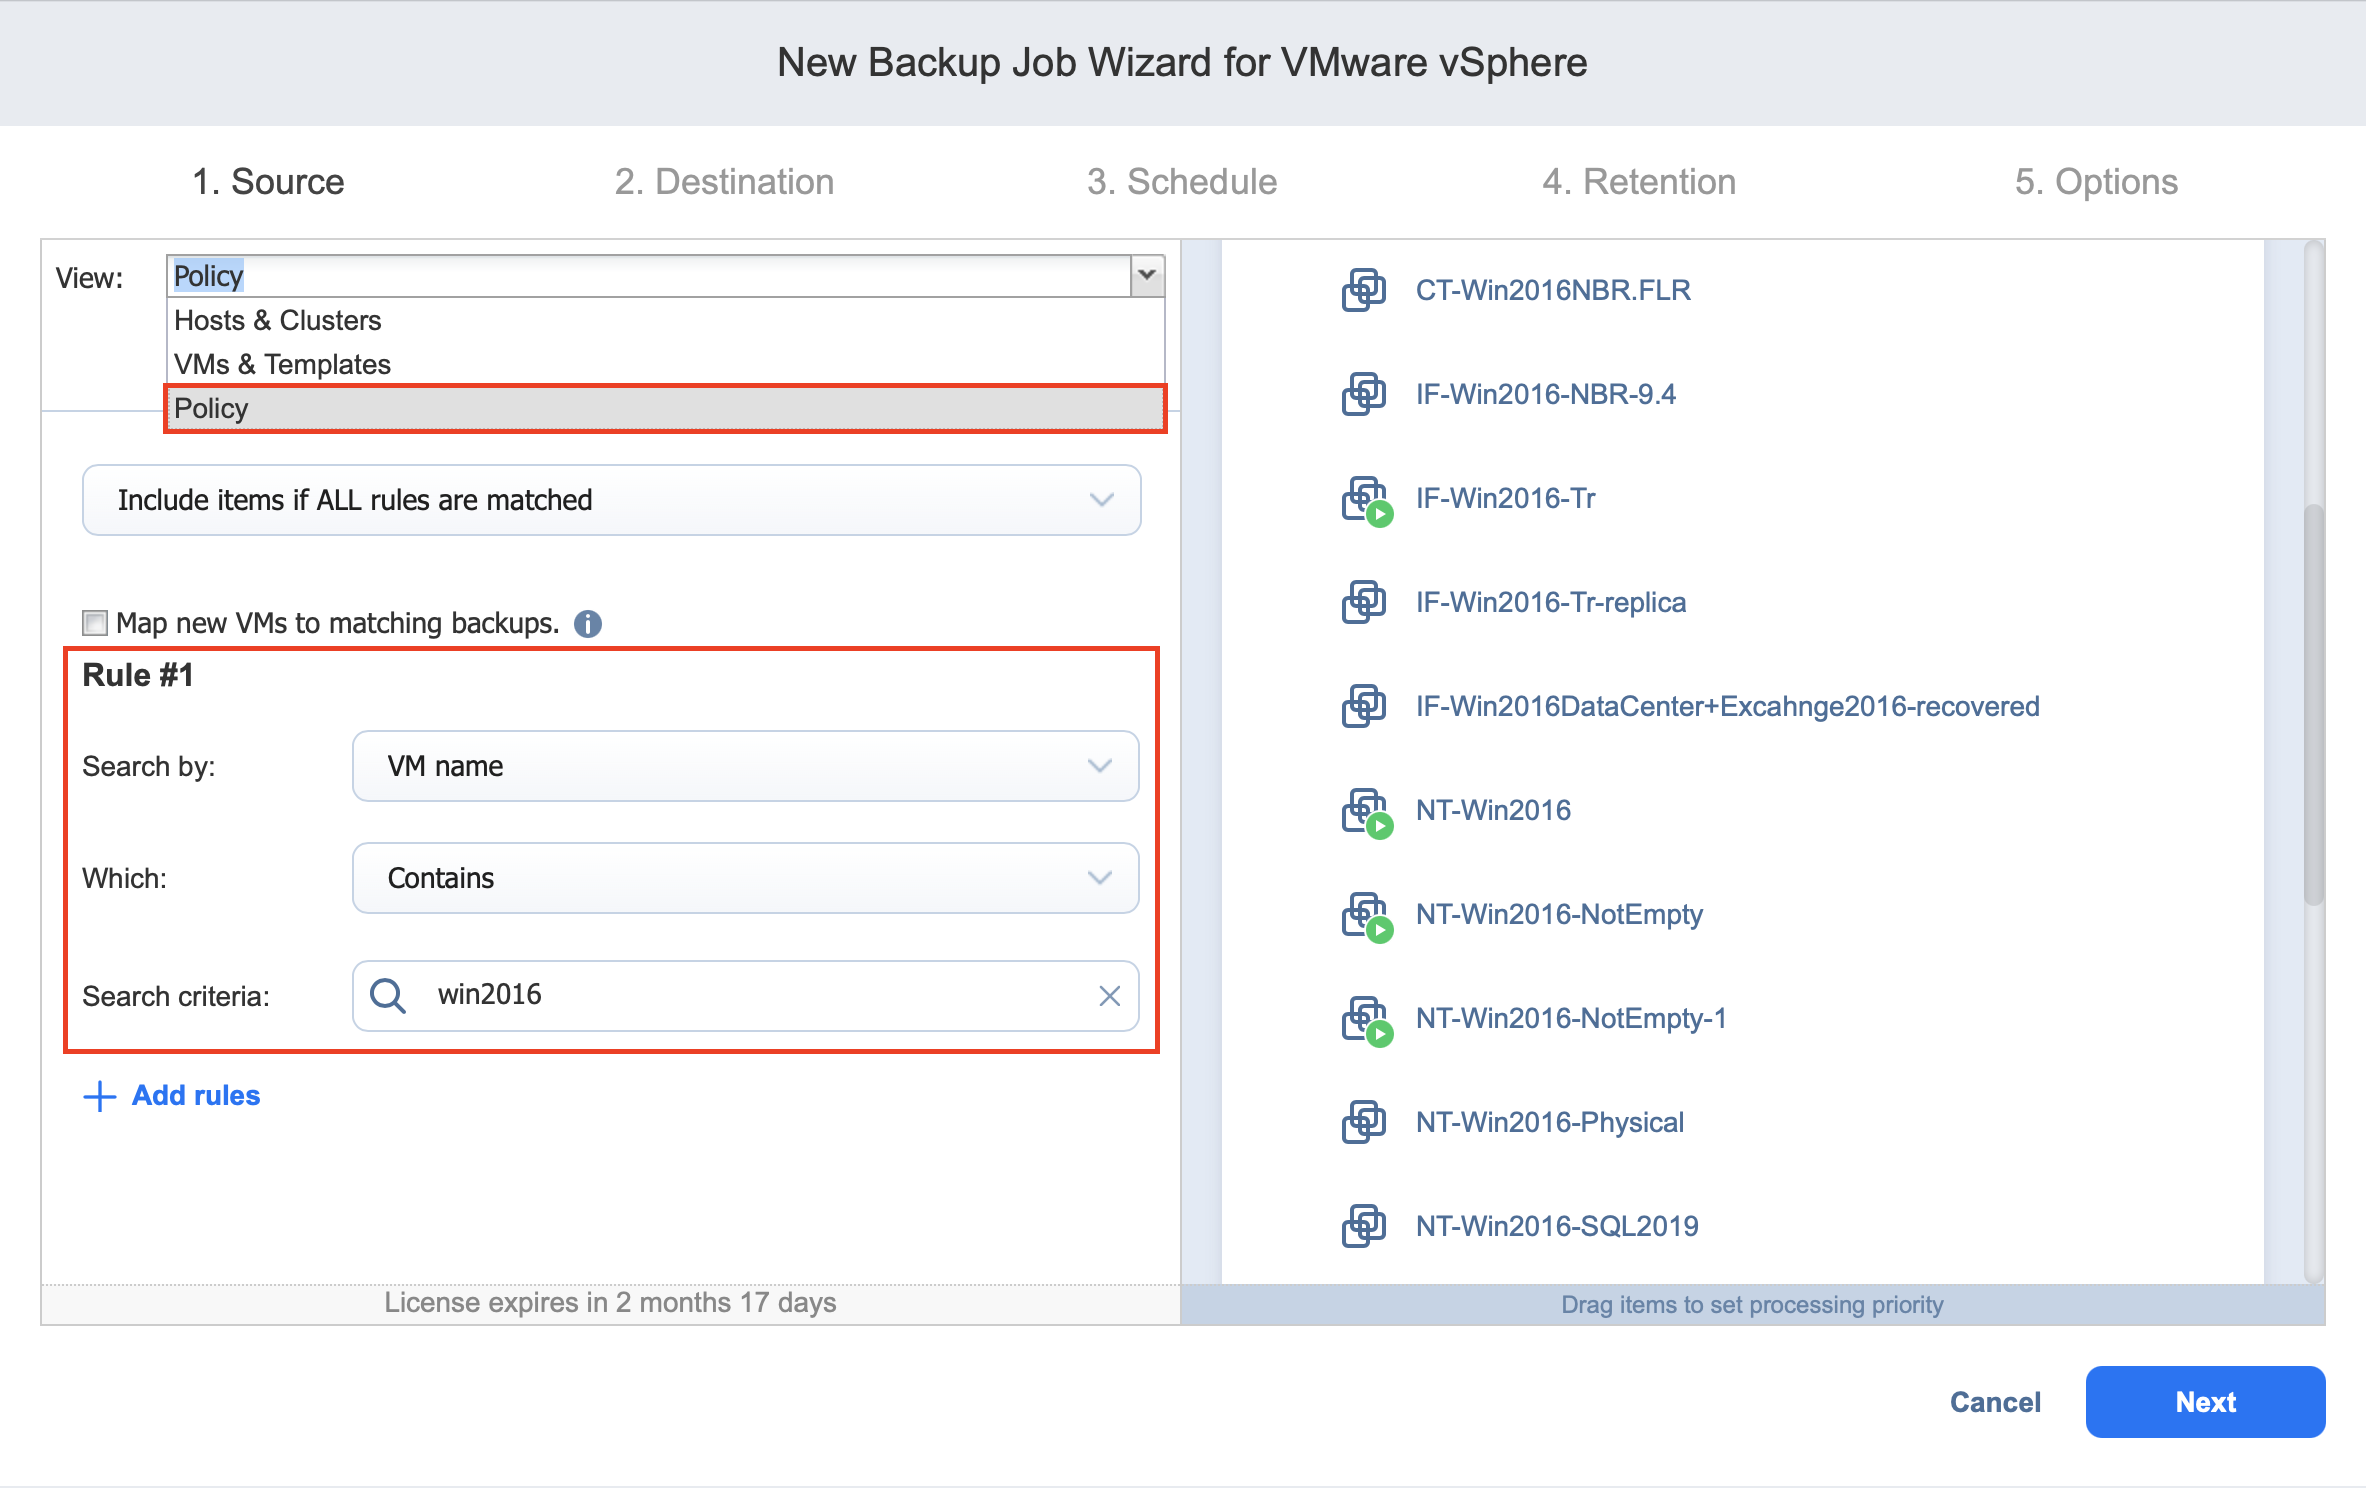2366x1488 pixels.
Task: Enable Map new VMs to matching backups
Action: tap(95, 623)
